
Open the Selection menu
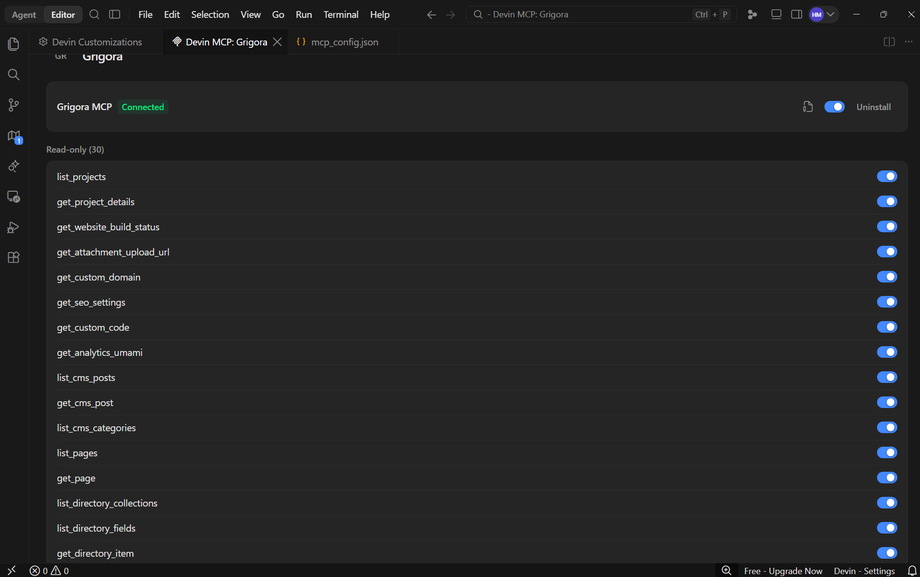tap(210, 15)
